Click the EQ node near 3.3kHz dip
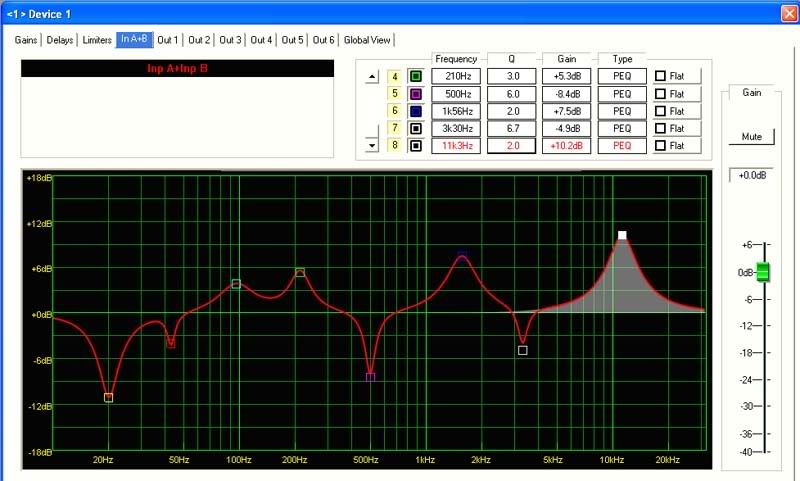Image resolution: width=800 pixels, height=481 pixels. (523, 350)
